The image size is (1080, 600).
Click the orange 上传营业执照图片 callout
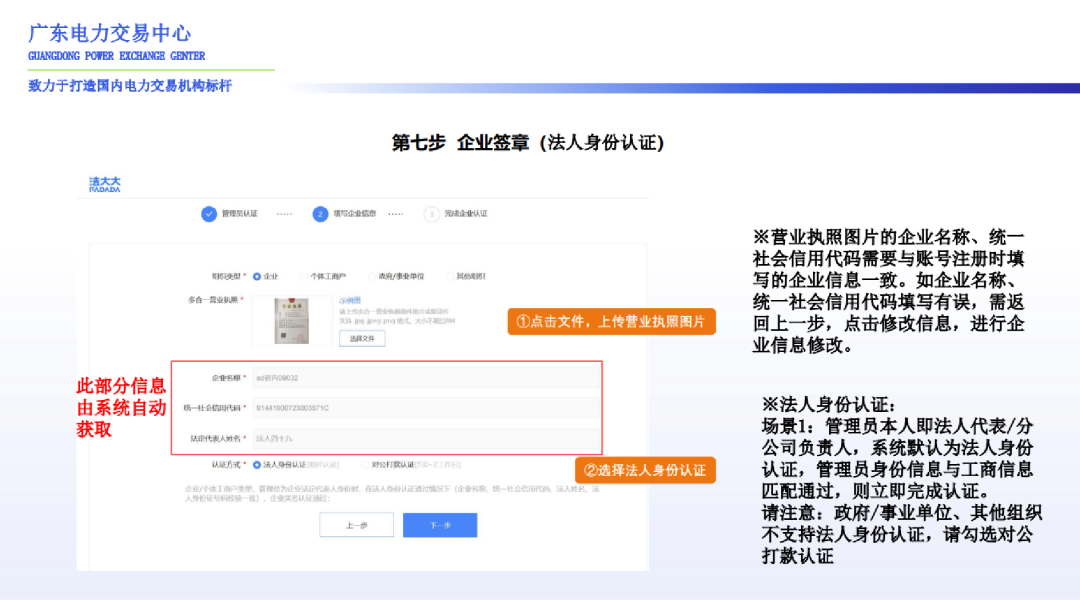tap(610, 322)
